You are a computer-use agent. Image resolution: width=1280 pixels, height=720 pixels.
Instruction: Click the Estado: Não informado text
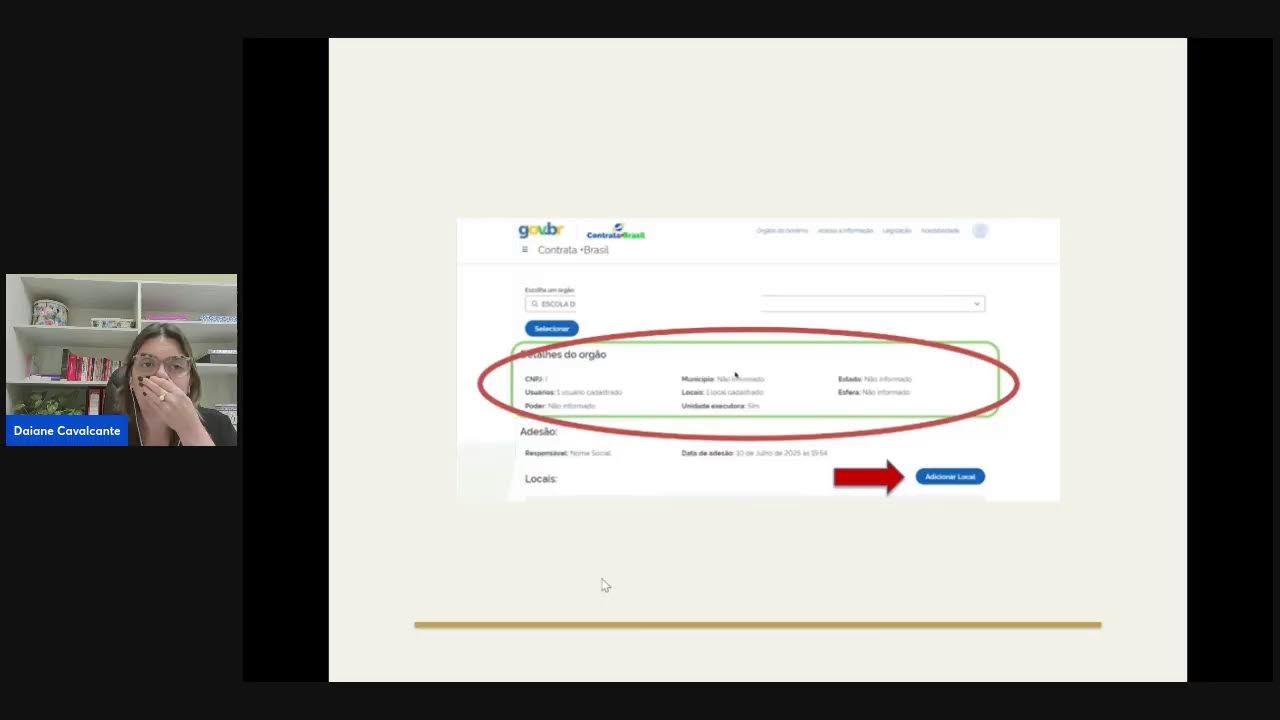pos(874,380)
